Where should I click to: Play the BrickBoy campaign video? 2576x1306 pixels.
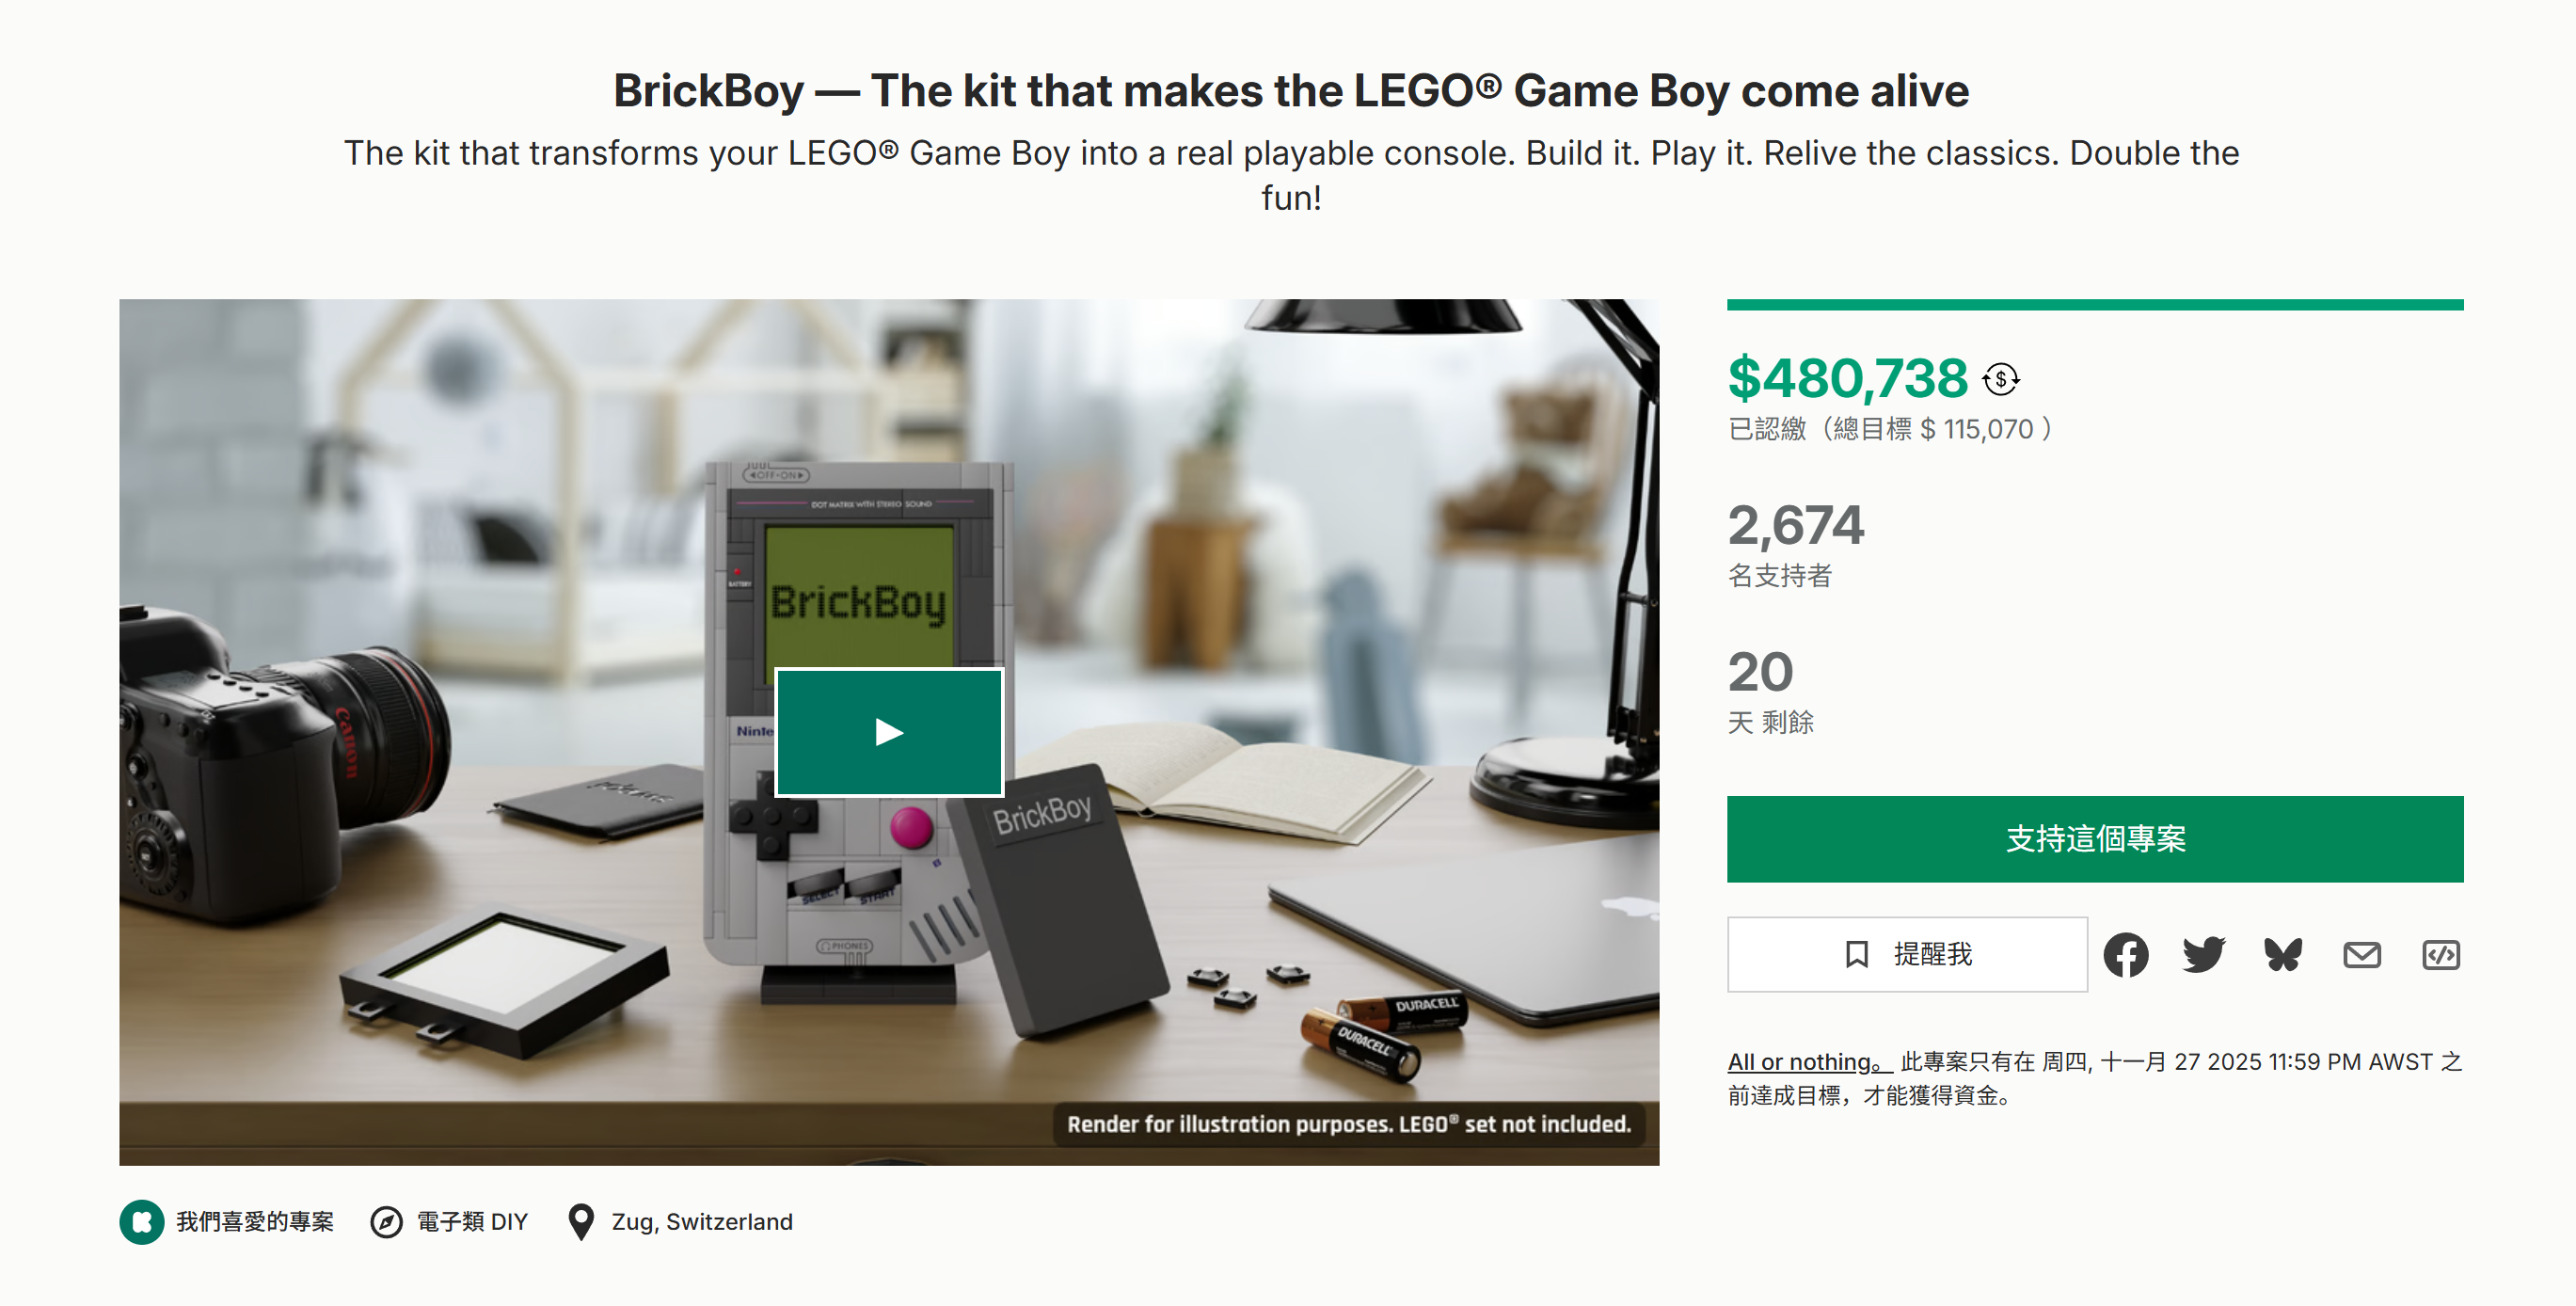(x=888, y=732)
